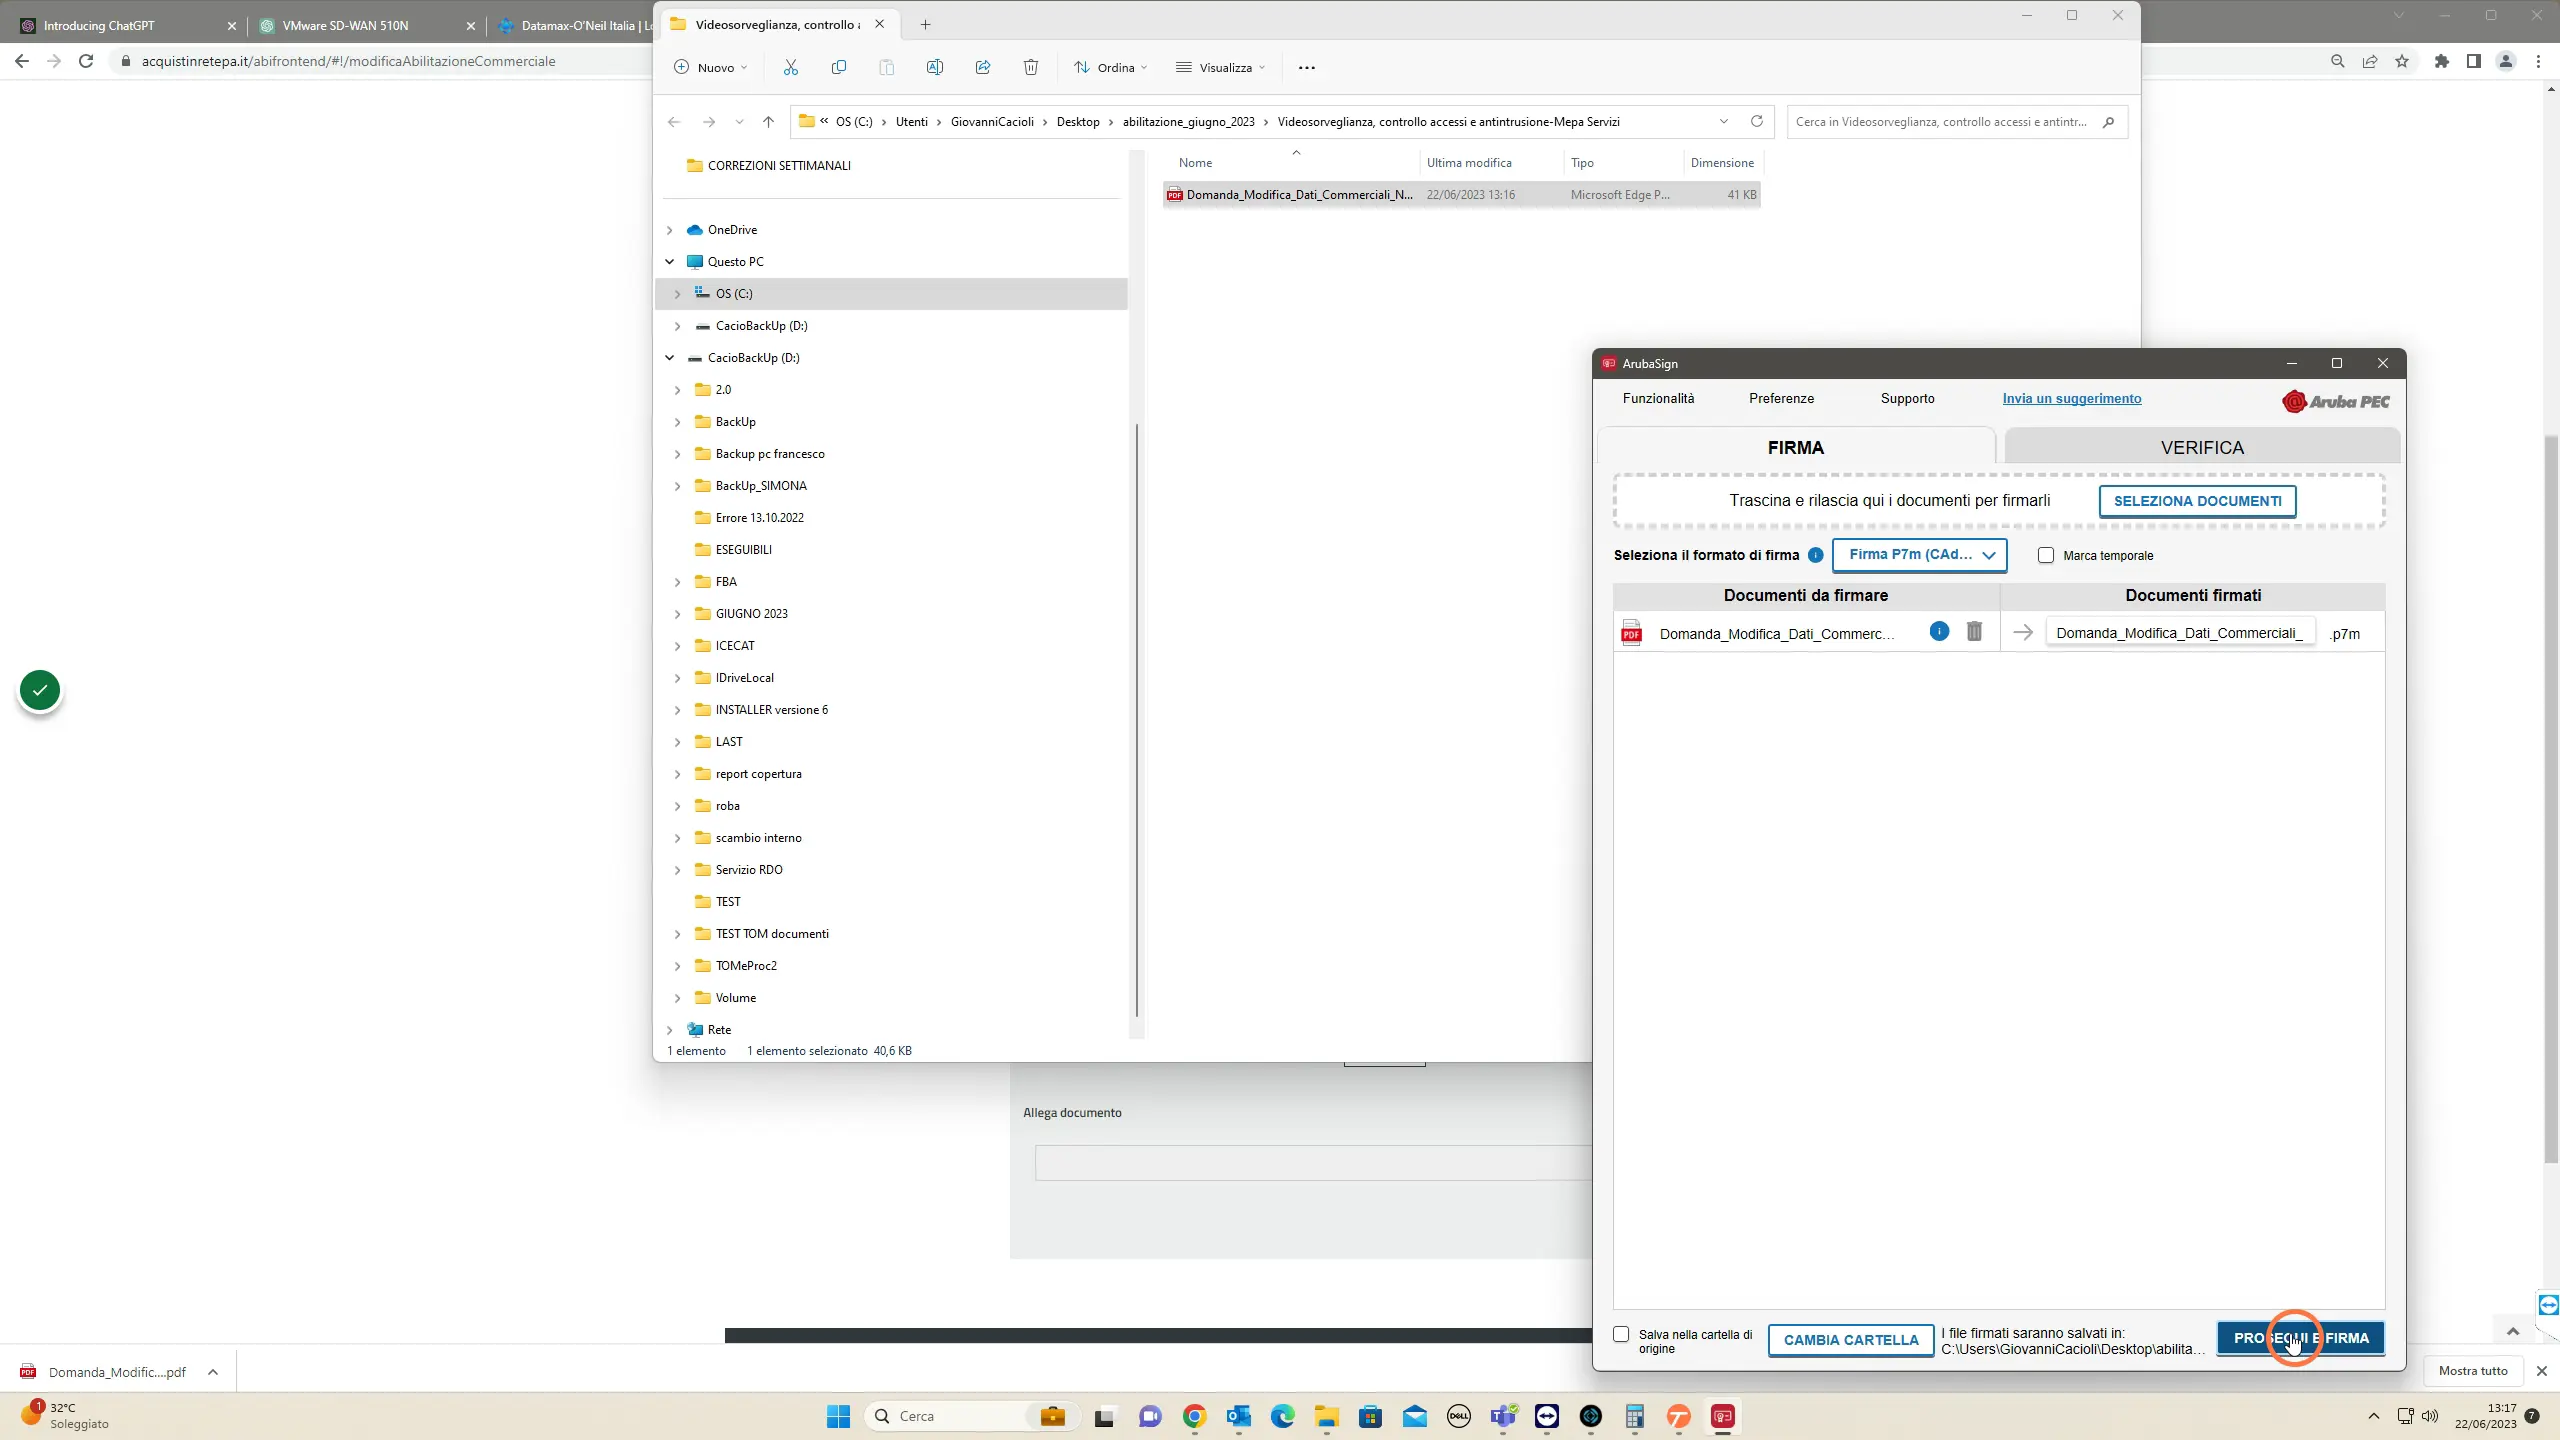The height and width of the screenshot is (1440, 2560).
Task: Open the Visualizza dropdown in Explorer
Action: click(x=1220, y=67)
